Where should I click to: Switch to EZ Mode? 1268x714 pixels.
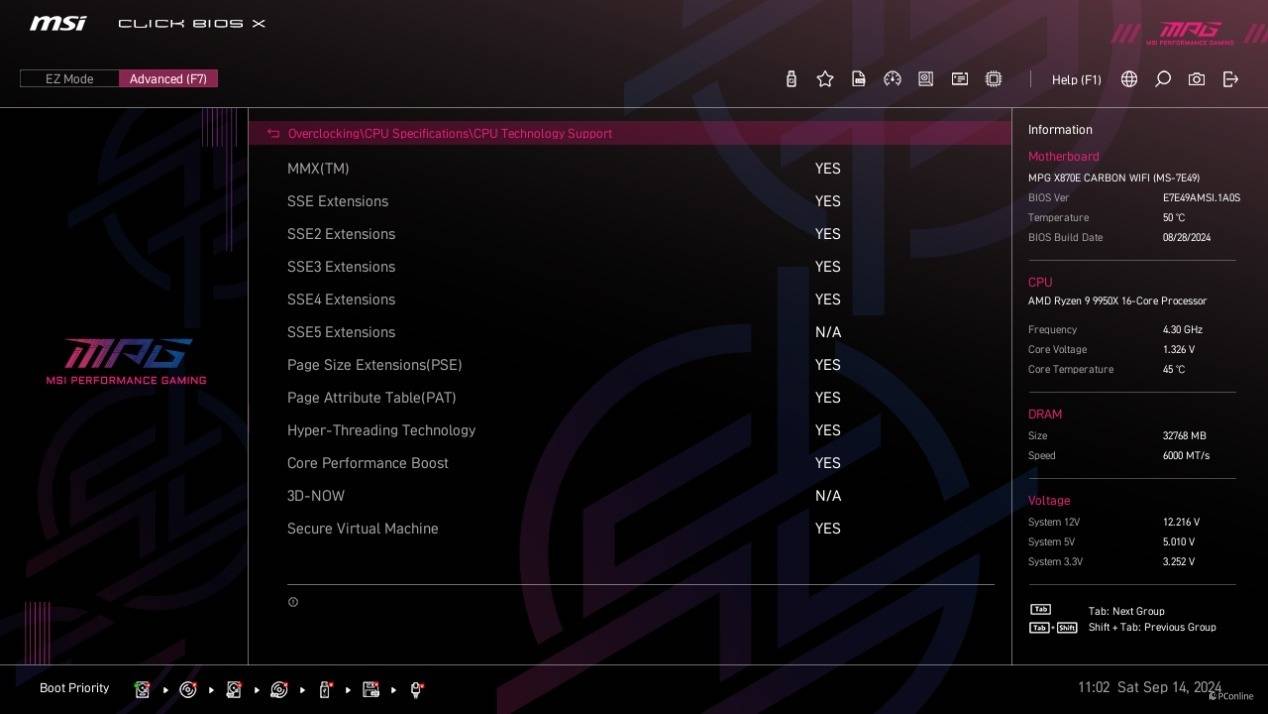tap(69, 79)
